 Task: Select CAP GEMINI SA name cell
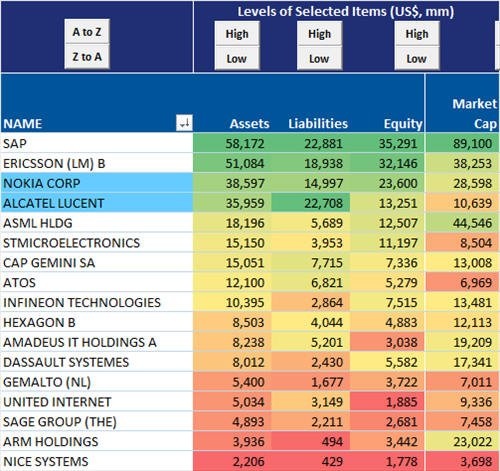[x=97, y=263]
